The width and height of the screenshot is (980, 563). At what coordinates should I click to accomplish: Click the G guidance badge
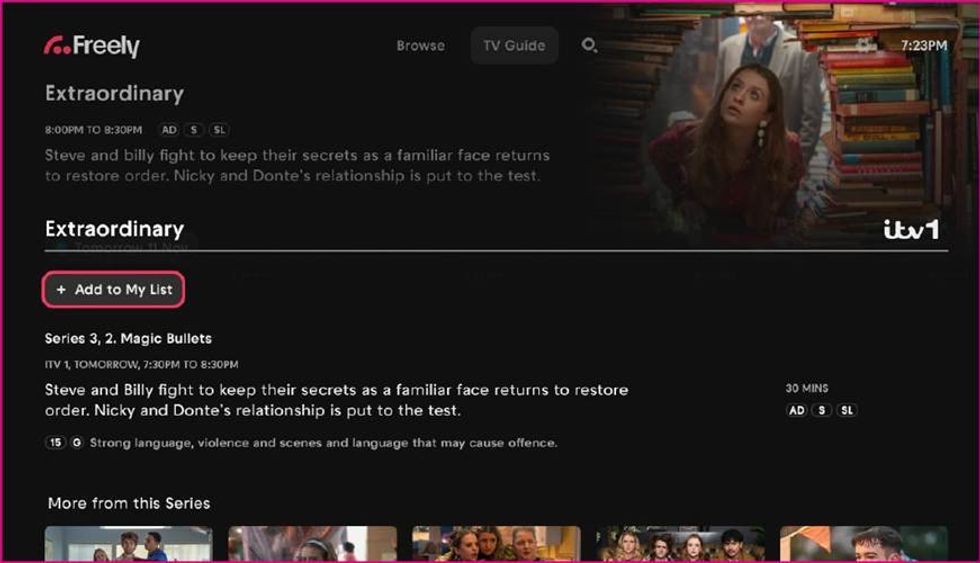pos(76,442)
